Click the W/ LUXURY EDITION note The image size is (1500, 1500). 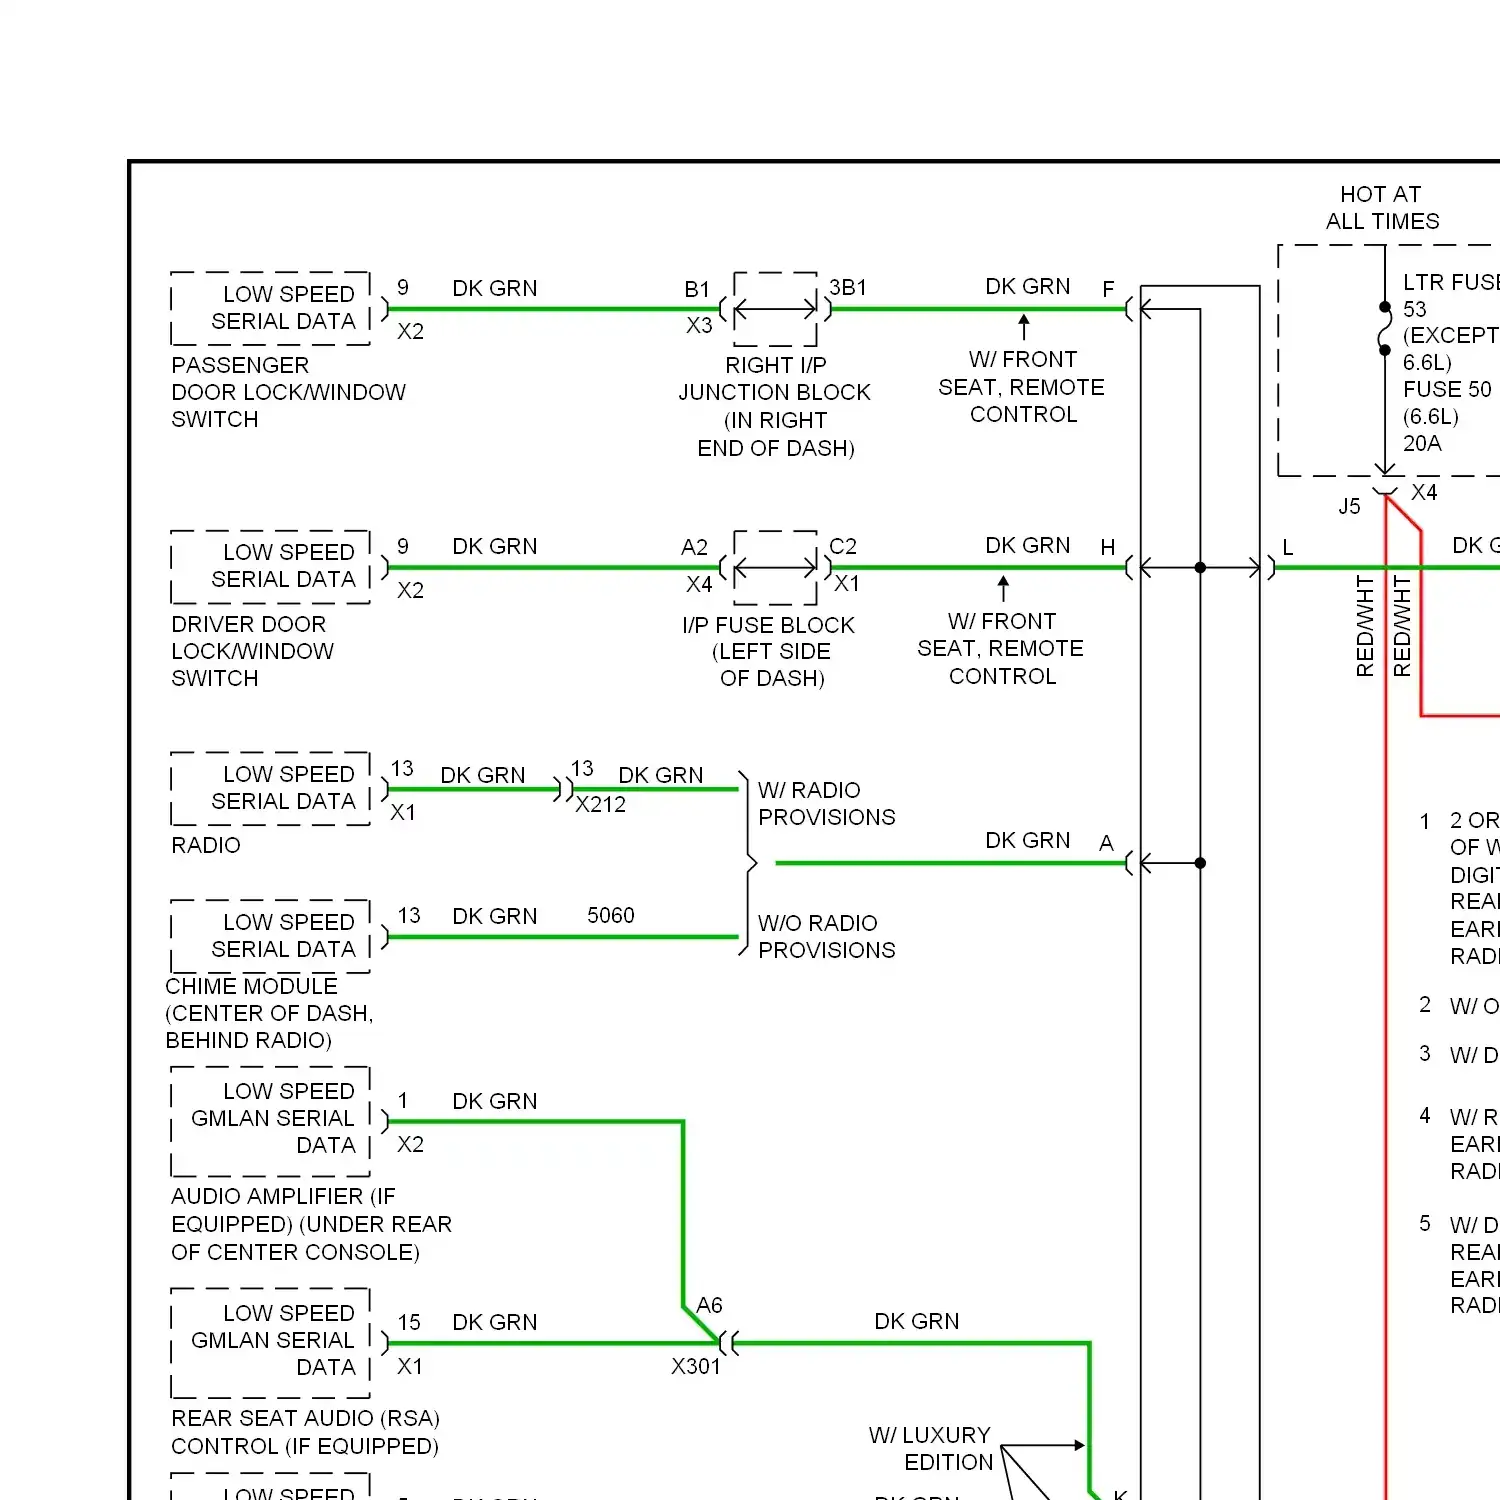coord(931,1449)
